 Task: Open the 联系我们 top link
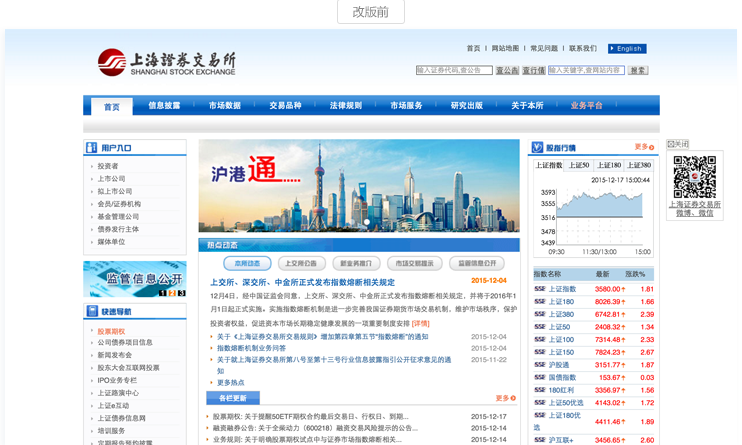pyautogui.click(x=583, y=48)
